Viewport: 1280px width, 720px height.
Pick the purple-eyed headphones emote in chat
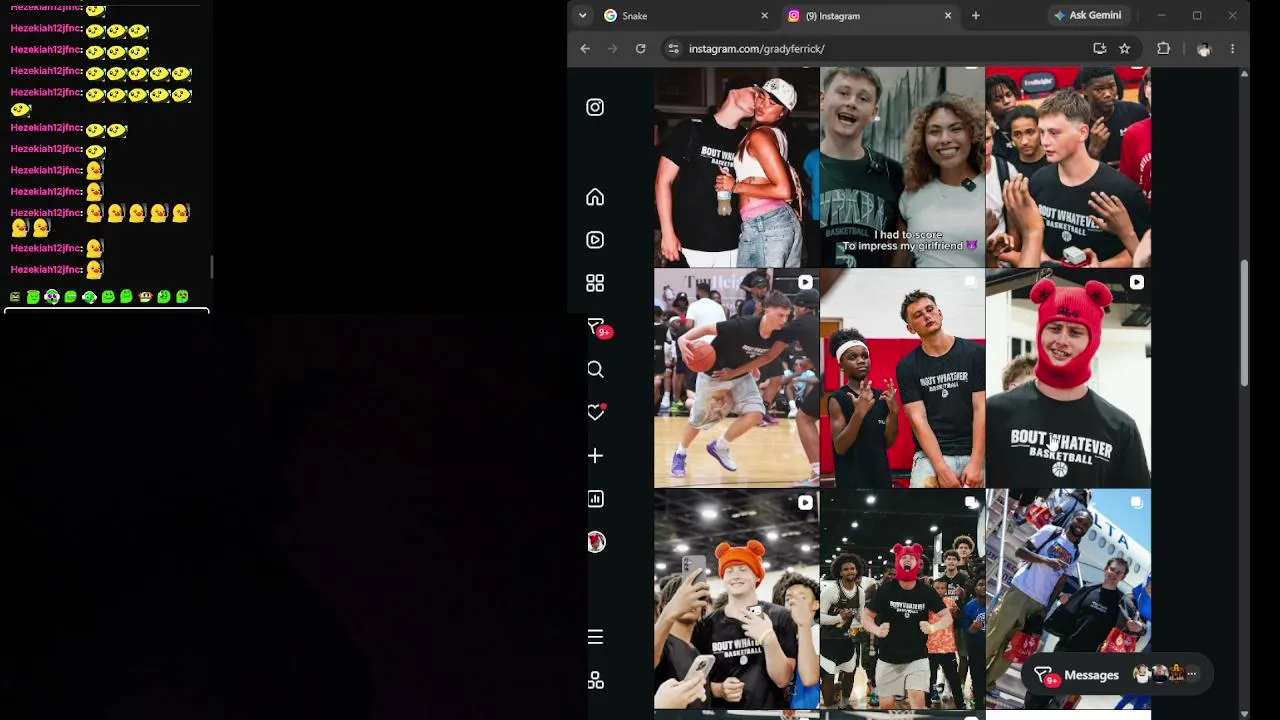[x=52, y=297]
